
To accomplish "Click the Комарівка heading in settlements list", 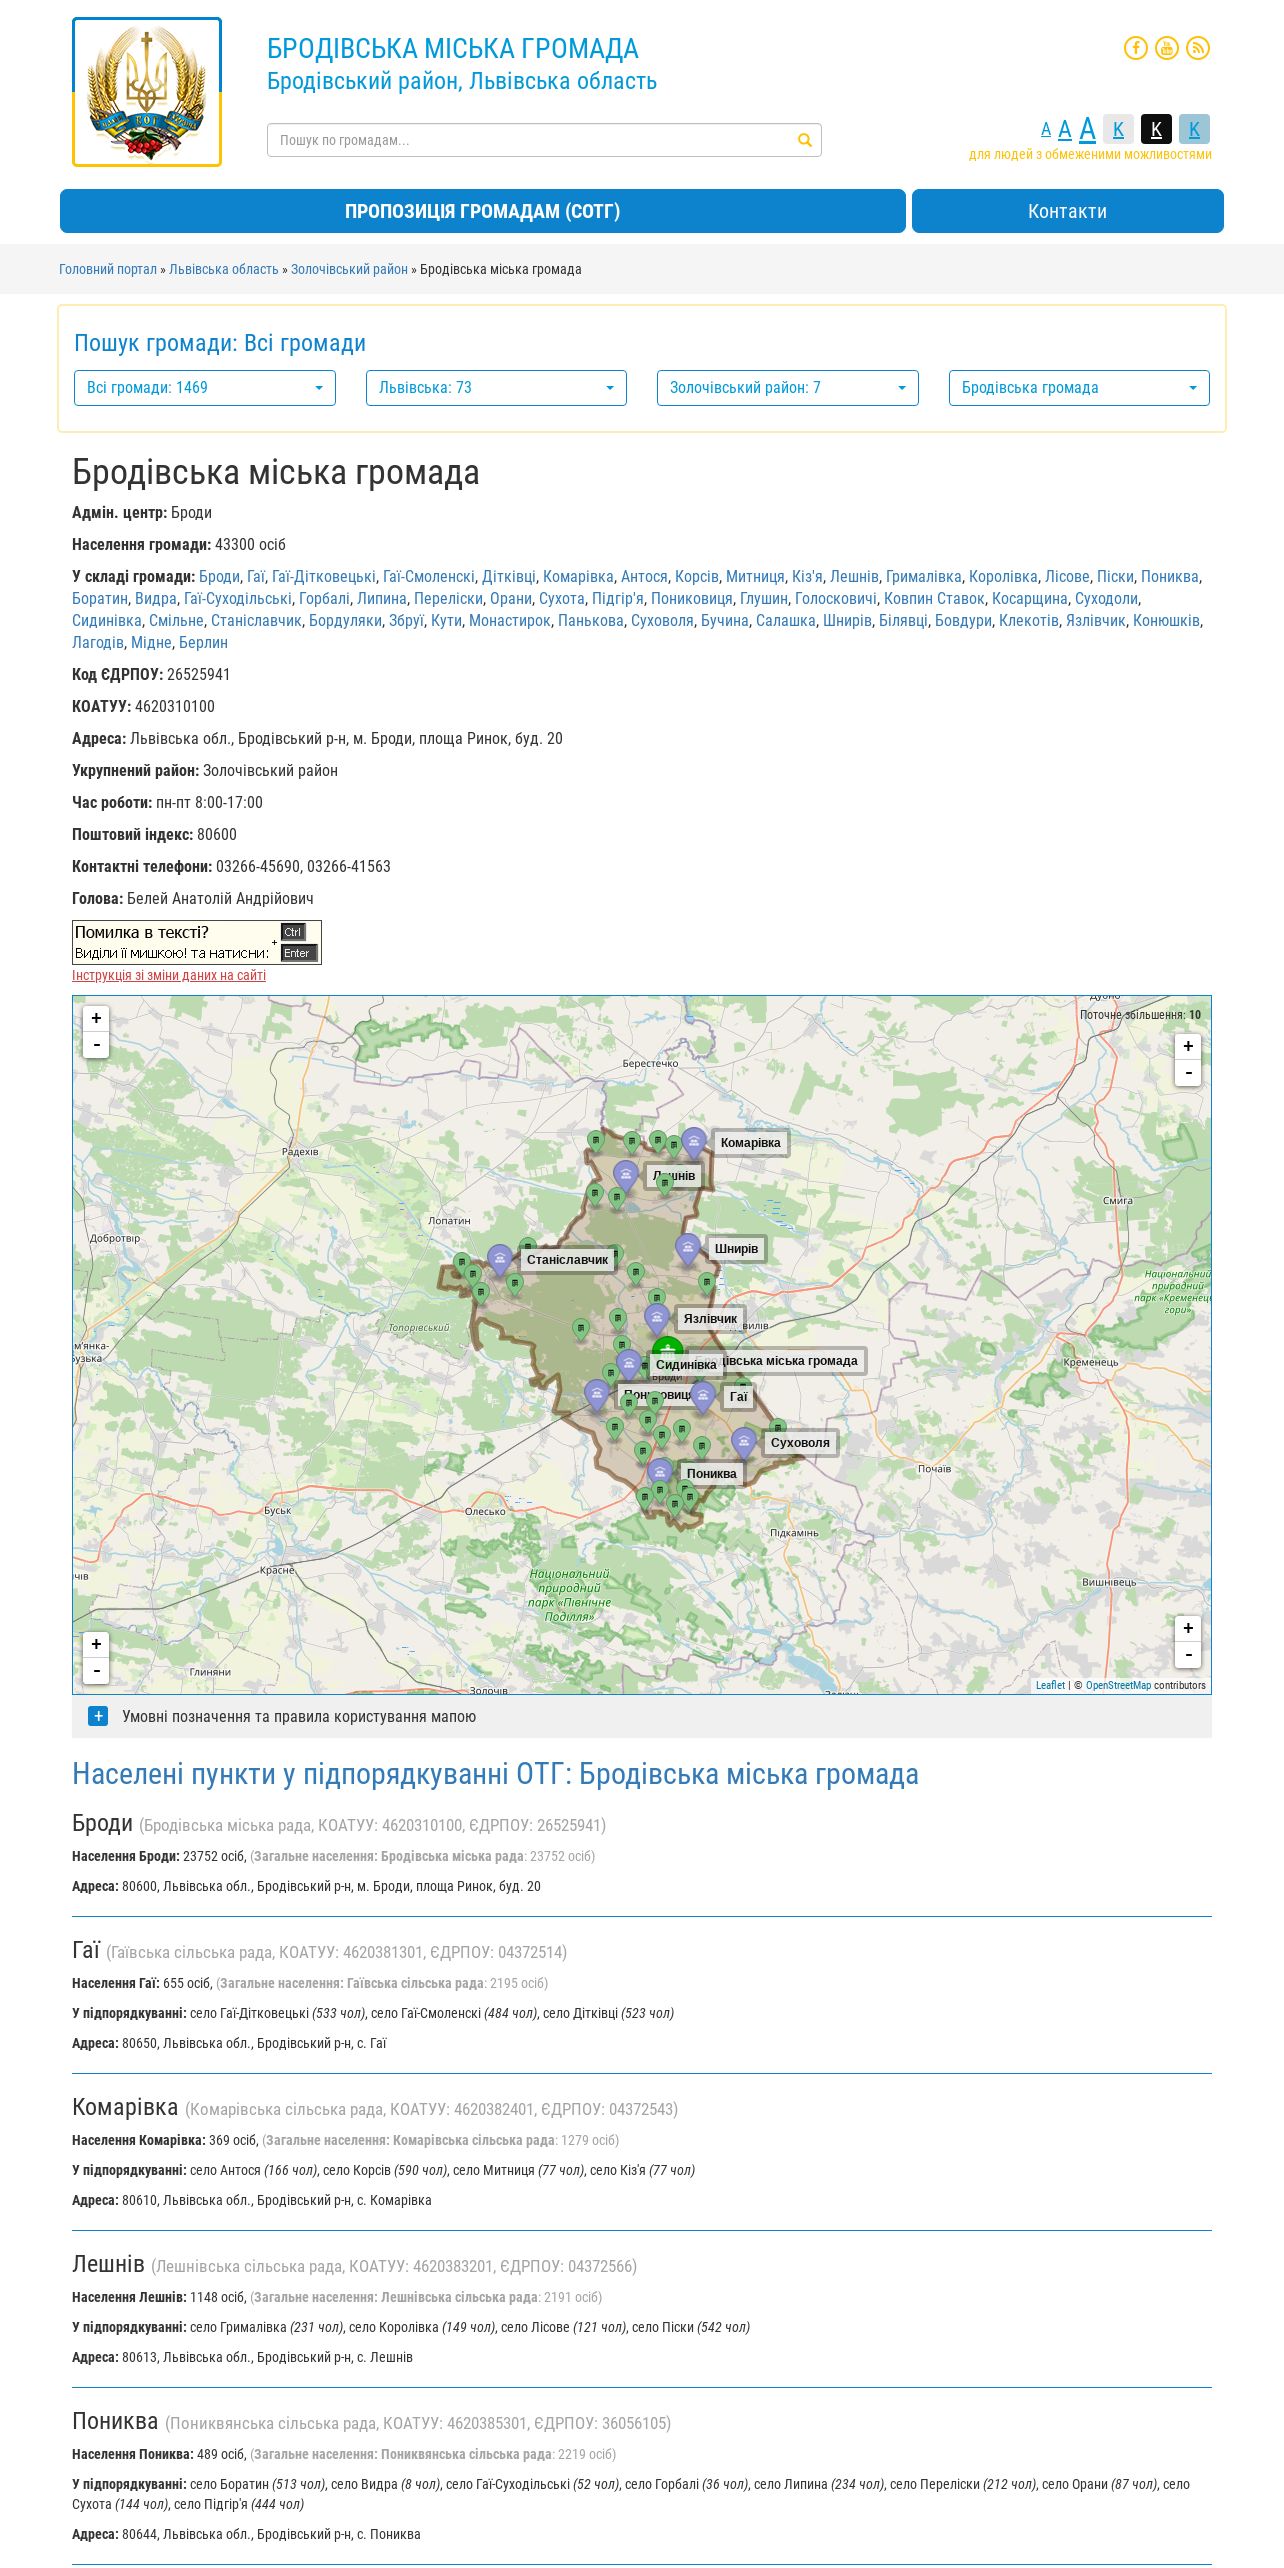I will [125, 2107].
